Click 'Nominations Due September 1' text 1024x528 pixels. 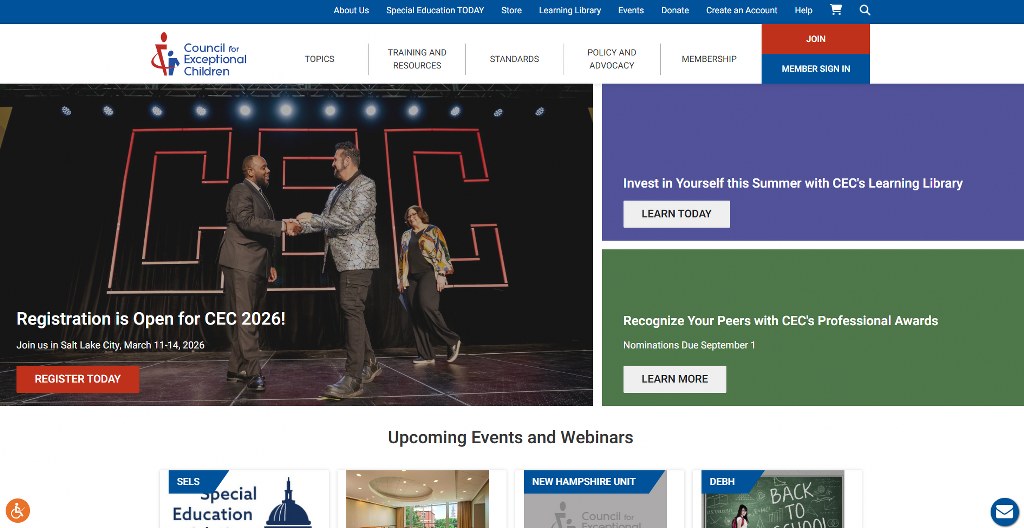(689, 345)
